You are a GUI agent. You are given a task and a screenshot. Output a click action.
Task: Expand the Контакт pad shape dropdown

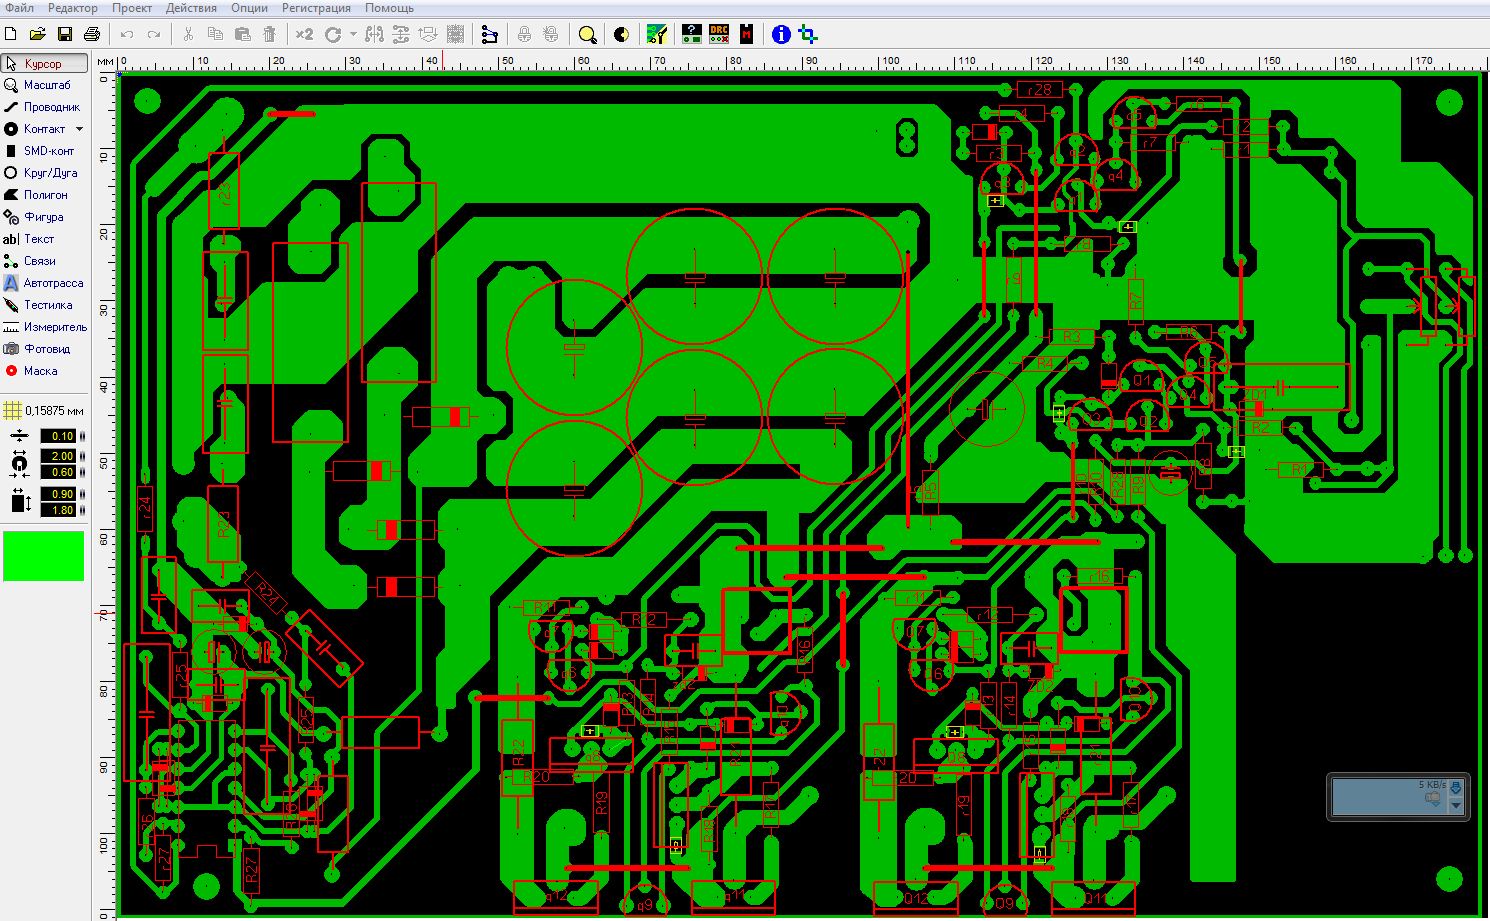(79, 129)
